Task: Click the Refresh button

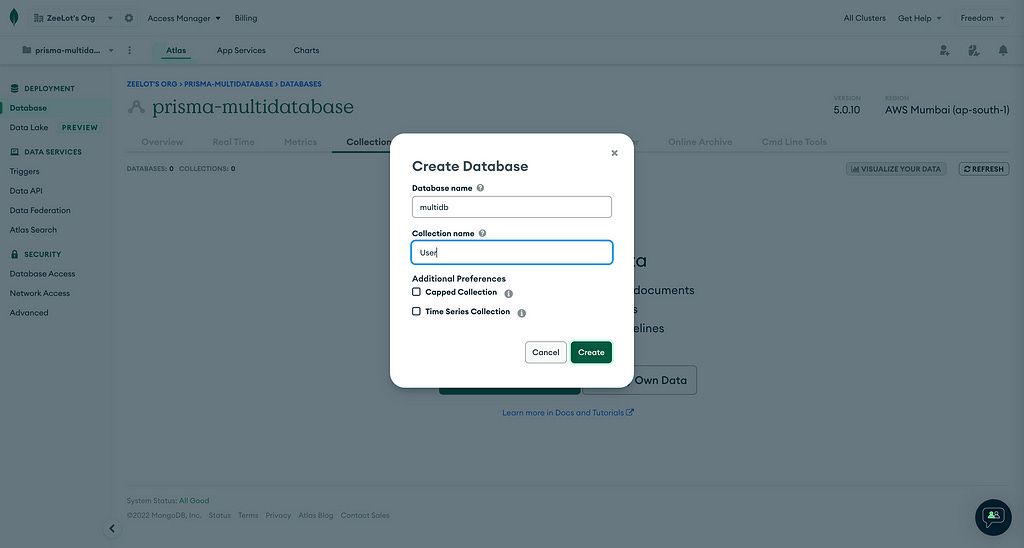Action: (x=984, y=169)
